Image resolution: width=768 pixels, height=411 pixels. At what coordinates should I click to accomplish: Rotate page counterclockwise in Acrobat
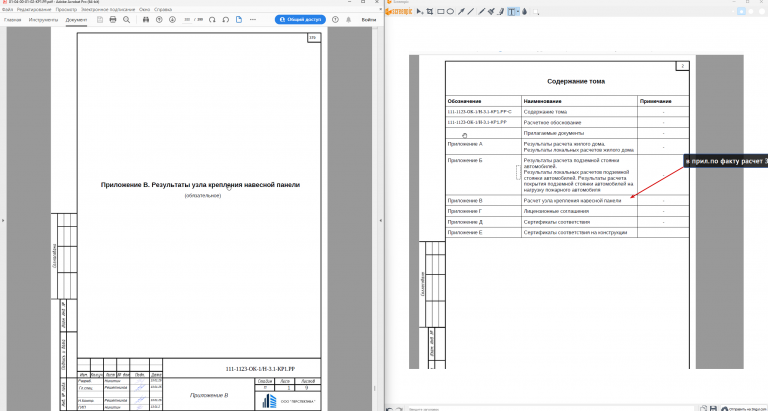pos(226,20)
